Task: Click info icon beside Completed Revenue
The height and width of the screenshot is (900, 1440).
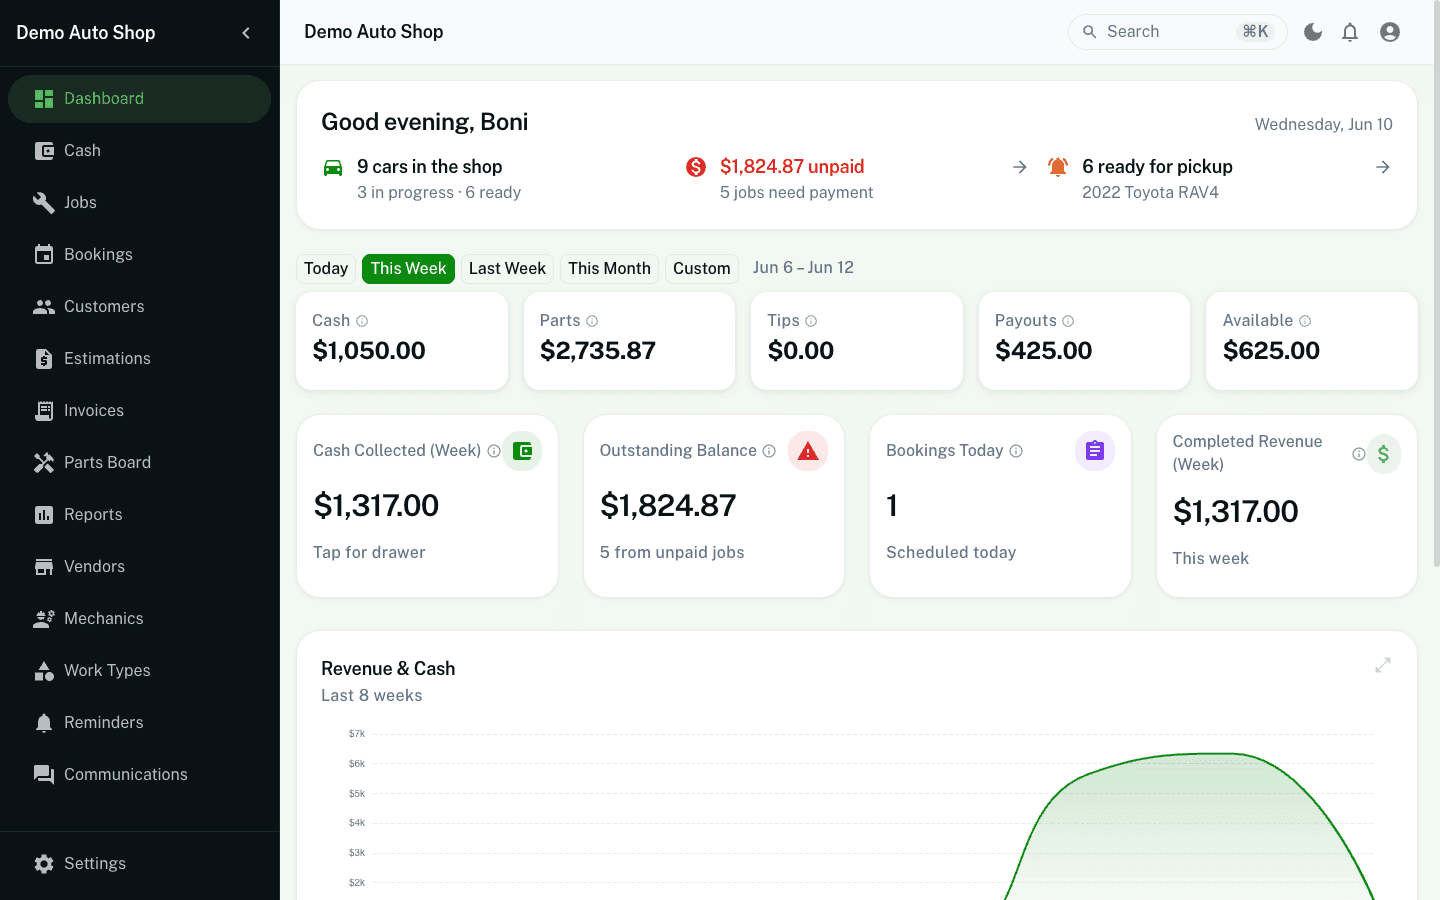Action: 1359,454
